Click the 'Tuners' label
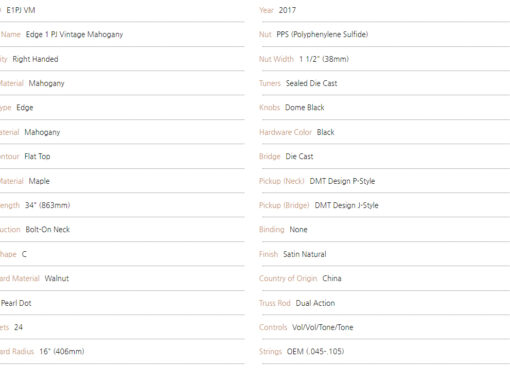This screenshot has width=510, height=382. pos(270,83)
